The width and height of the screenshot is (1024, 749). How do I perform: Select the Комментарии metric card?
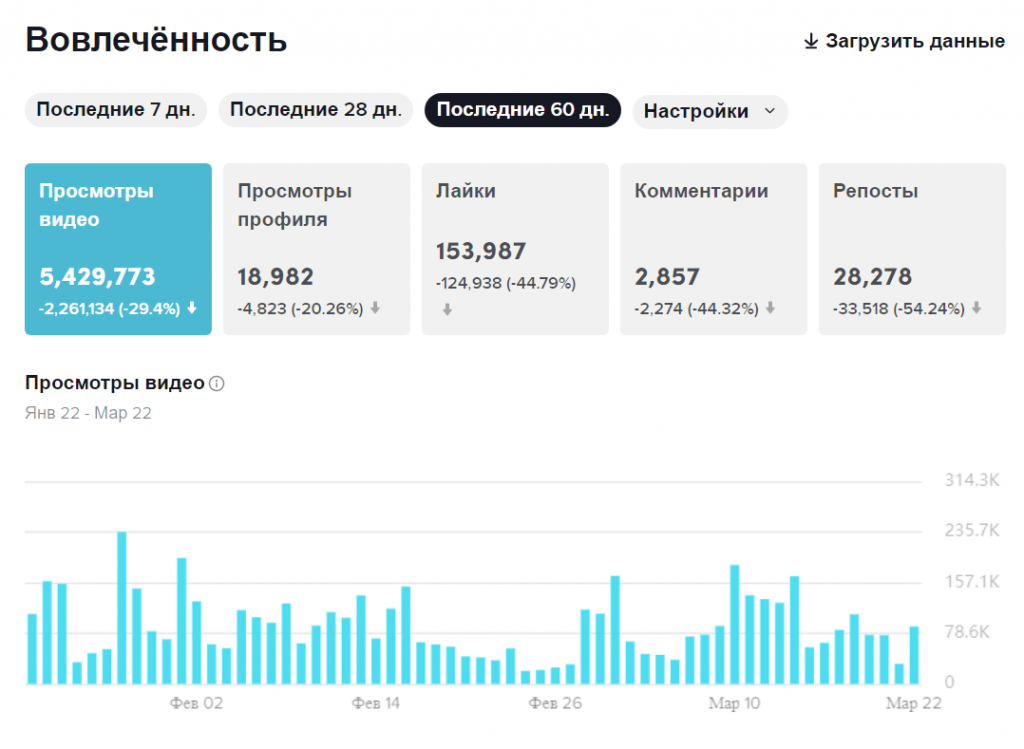(x=713, y=248)
